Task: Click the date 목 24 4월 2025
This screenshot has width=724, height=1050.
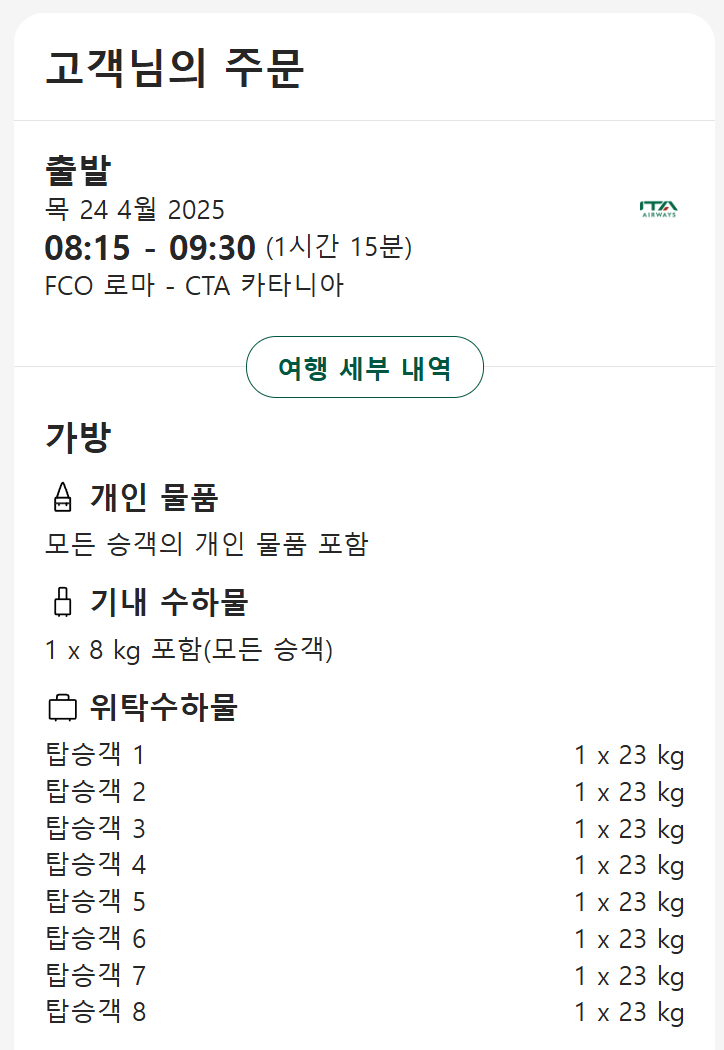Action: [135, 210]
